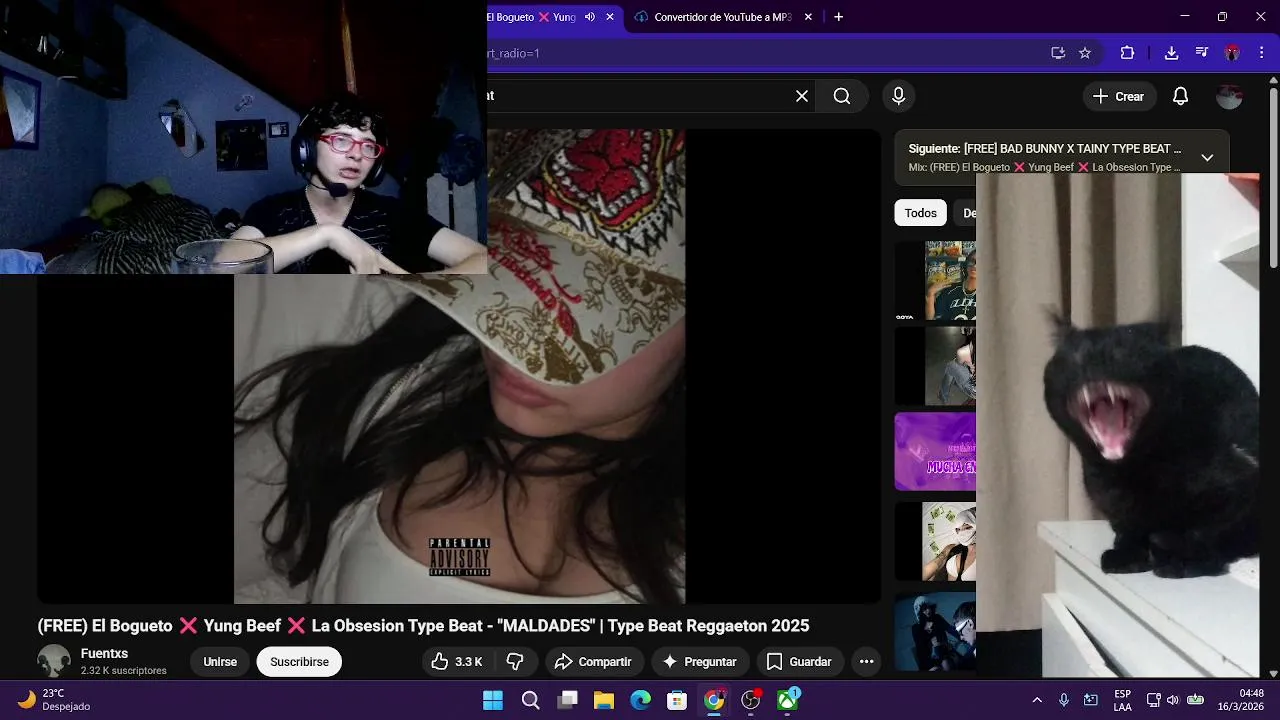The image size is (1280, 720).
Task: Open the Fuentxs channel name link
Action: [x=104, y=653]
